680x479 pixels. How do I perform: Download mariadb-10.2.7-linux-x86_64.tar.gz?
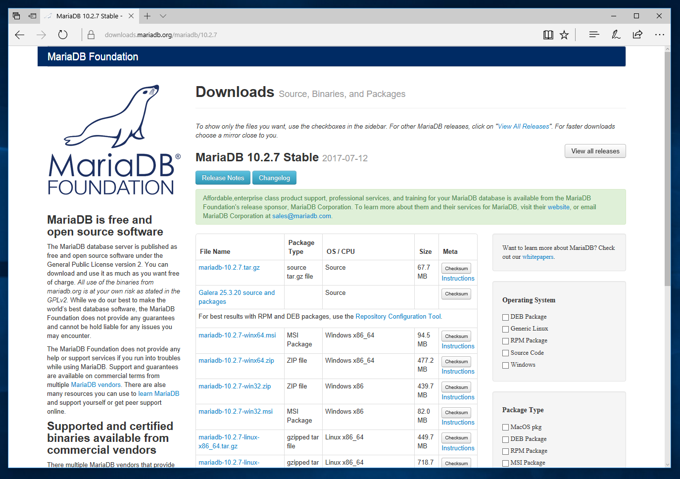tap(229, 441)
